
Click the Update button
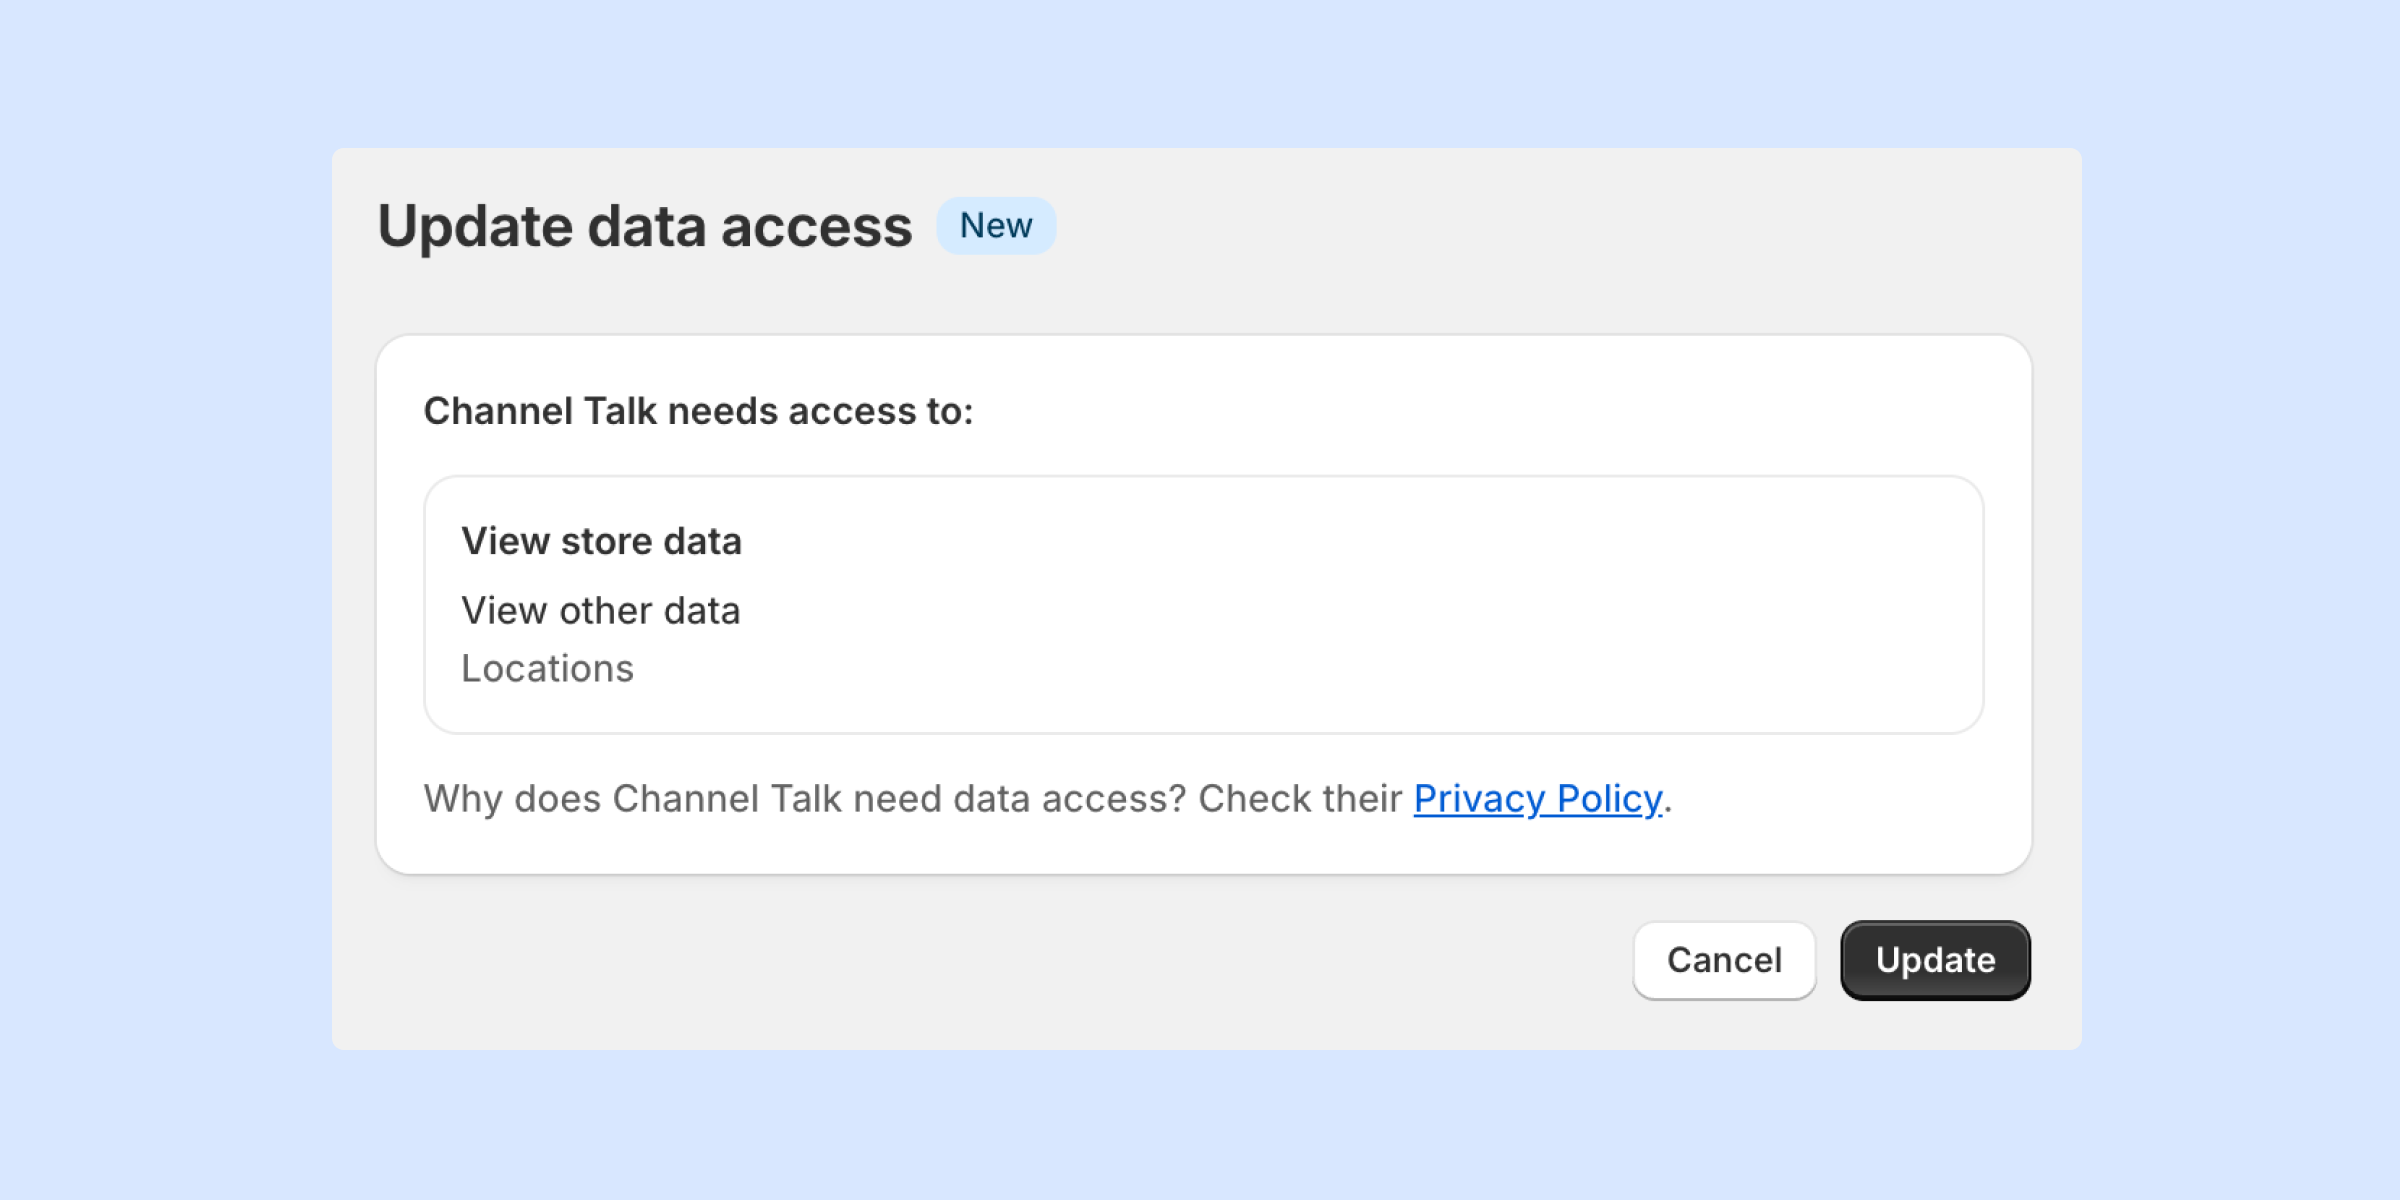click(1935, 960)
